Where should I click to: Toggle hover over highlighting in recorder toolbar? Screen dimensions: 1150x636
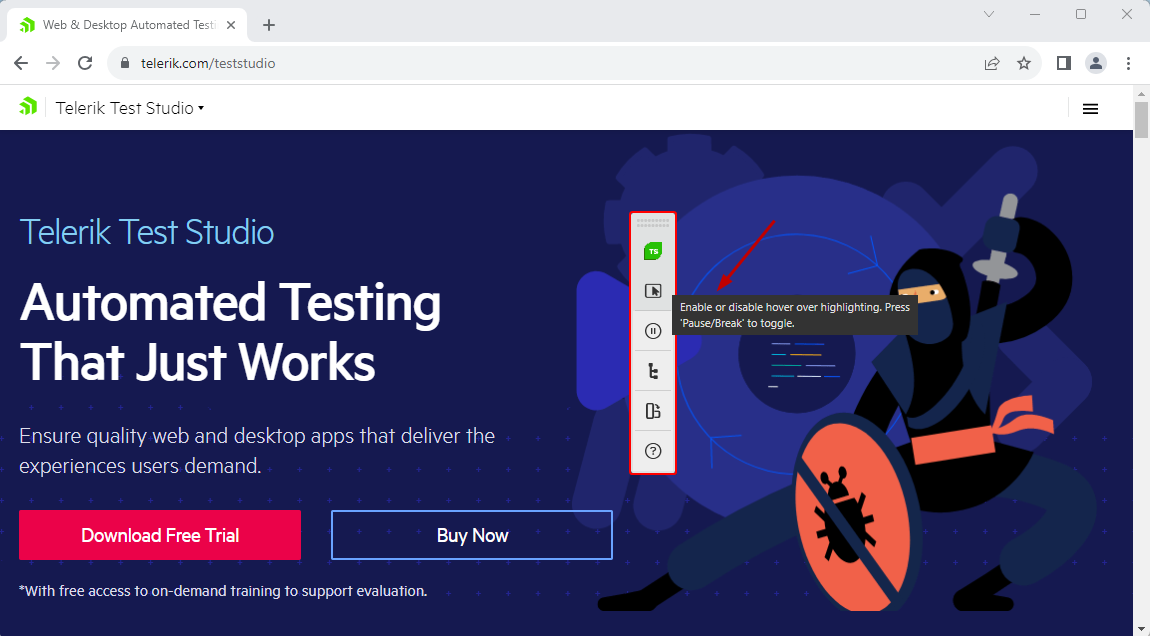(653, 291)
